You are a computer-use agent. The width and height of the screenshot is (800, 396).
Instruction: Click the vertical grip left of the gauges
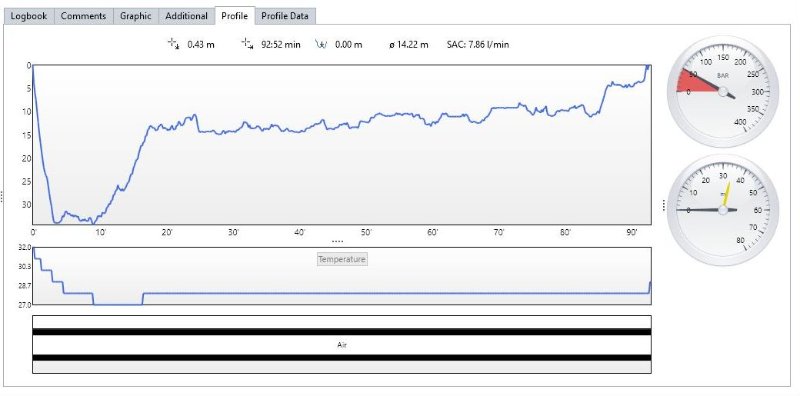[663, 205]
